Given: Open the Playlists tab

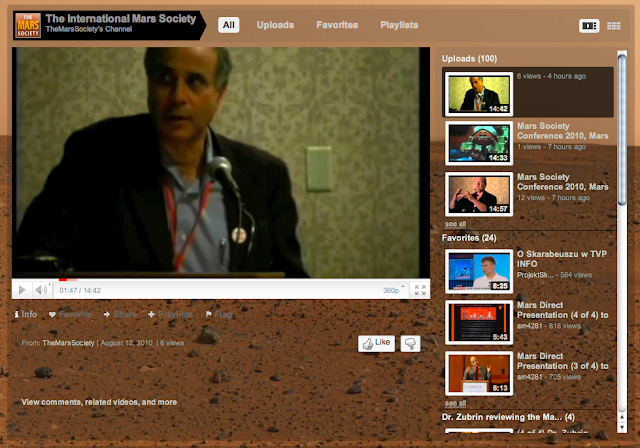Looking at the screenshot, I should [399, 25].
